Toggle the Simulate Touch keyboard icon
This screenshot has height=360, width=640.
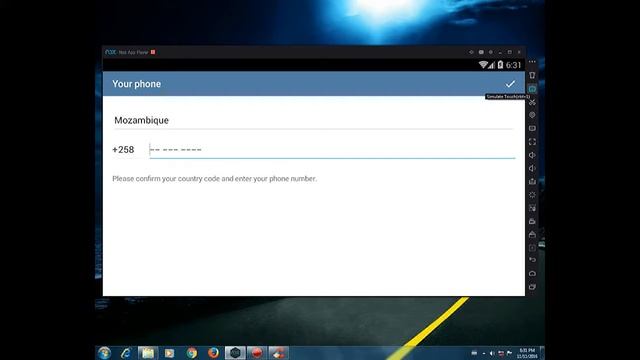click(x=532, y=89)
